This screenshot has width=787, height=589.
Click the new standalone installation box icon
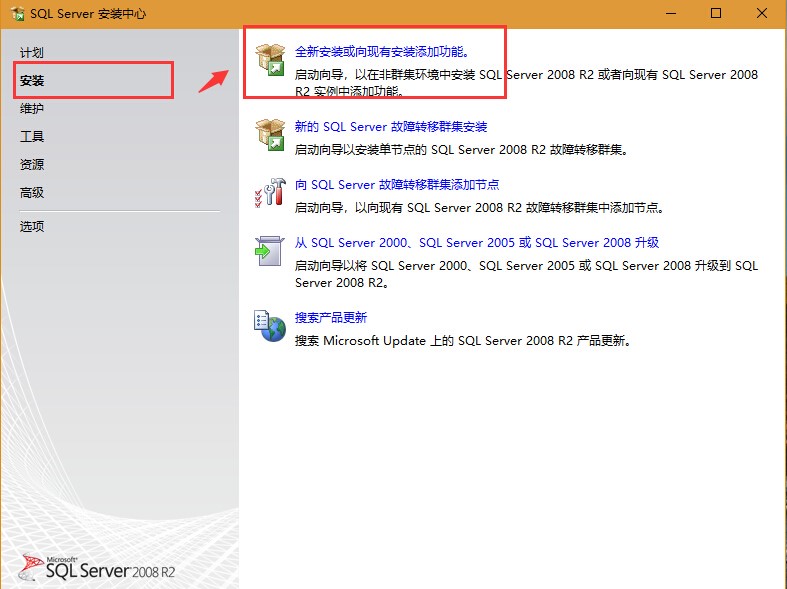(270, 60)
